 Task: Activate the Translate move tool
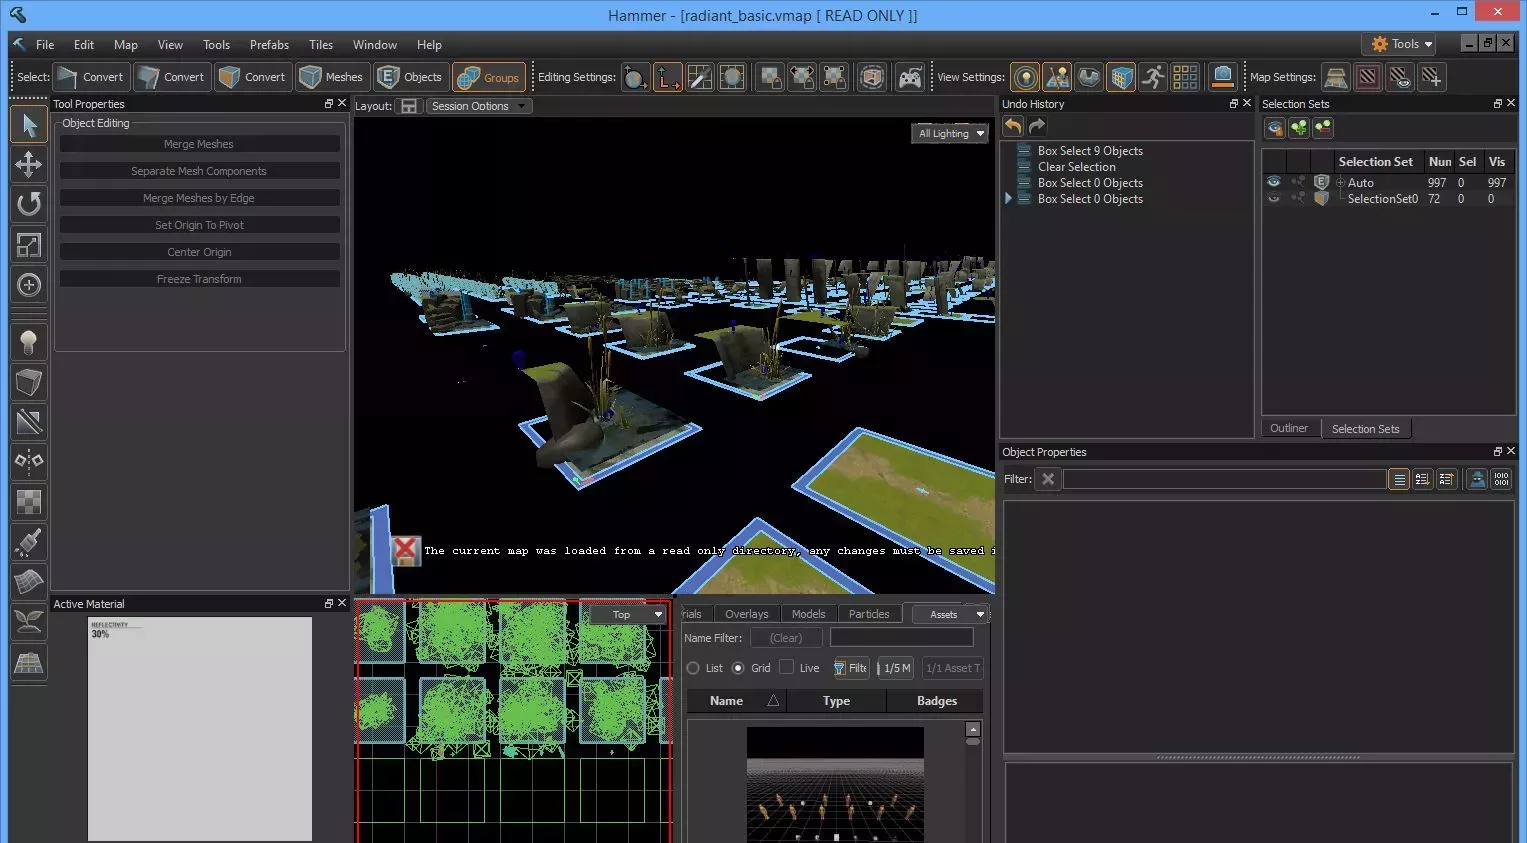click(x=29, y=164)
